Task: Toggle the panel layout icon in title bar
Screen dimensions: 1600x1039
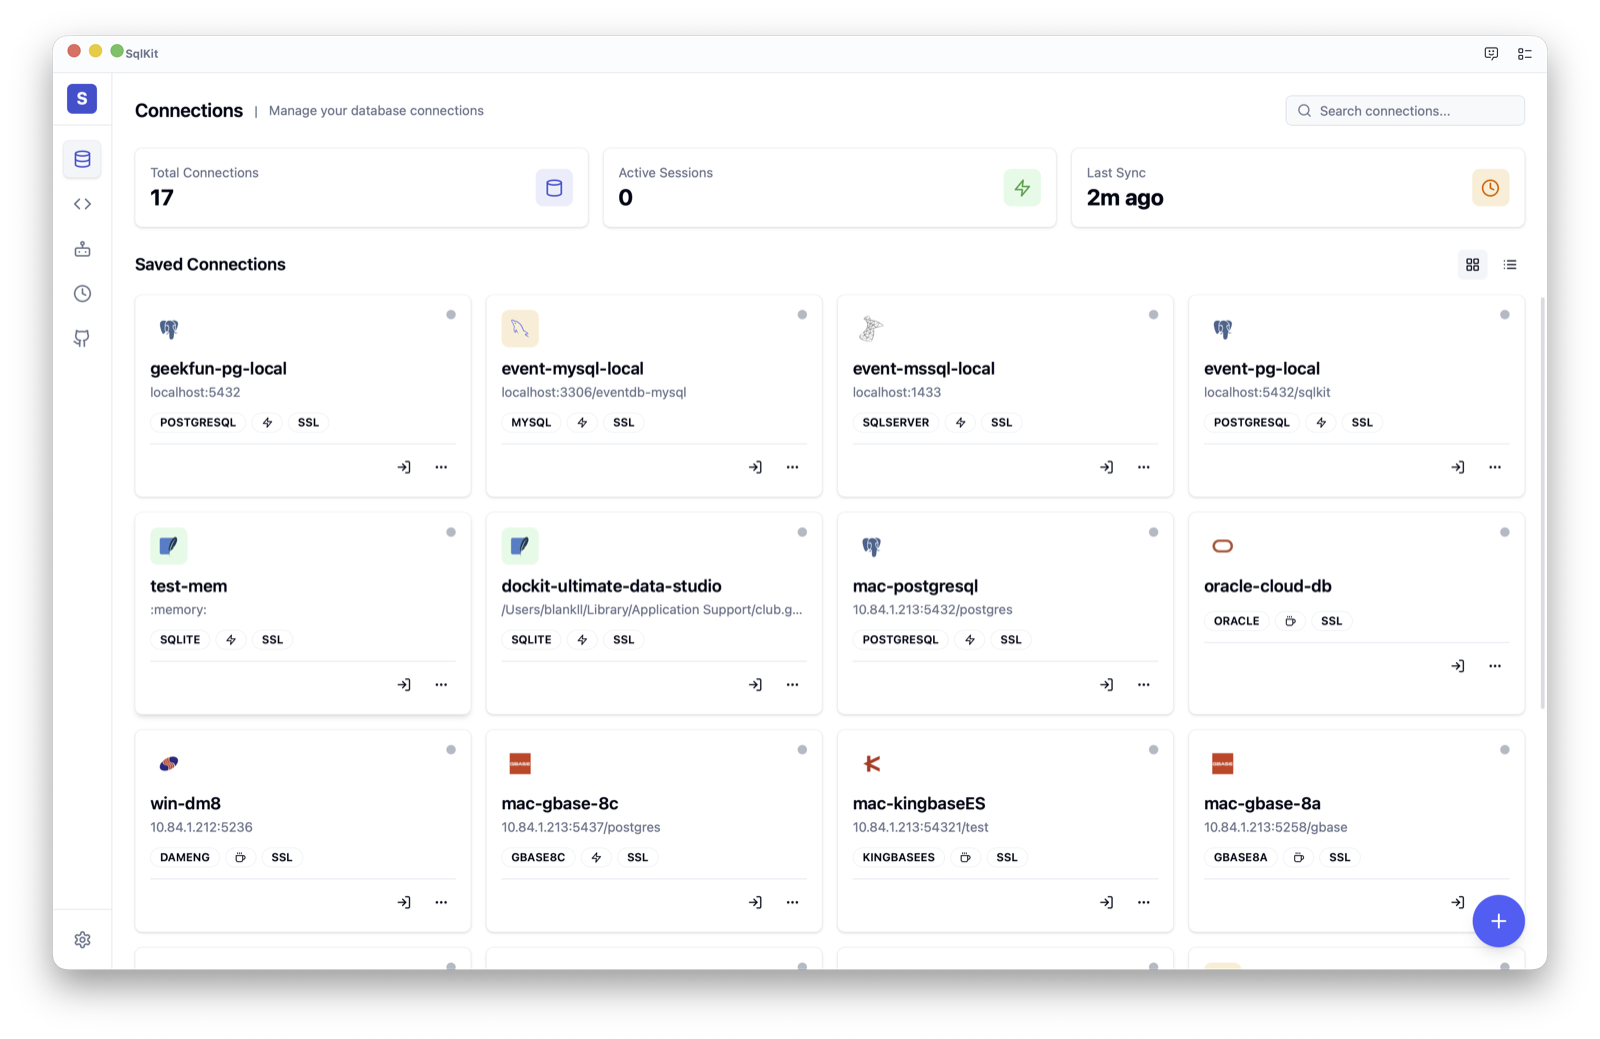Action: (x=1525, y=54)
